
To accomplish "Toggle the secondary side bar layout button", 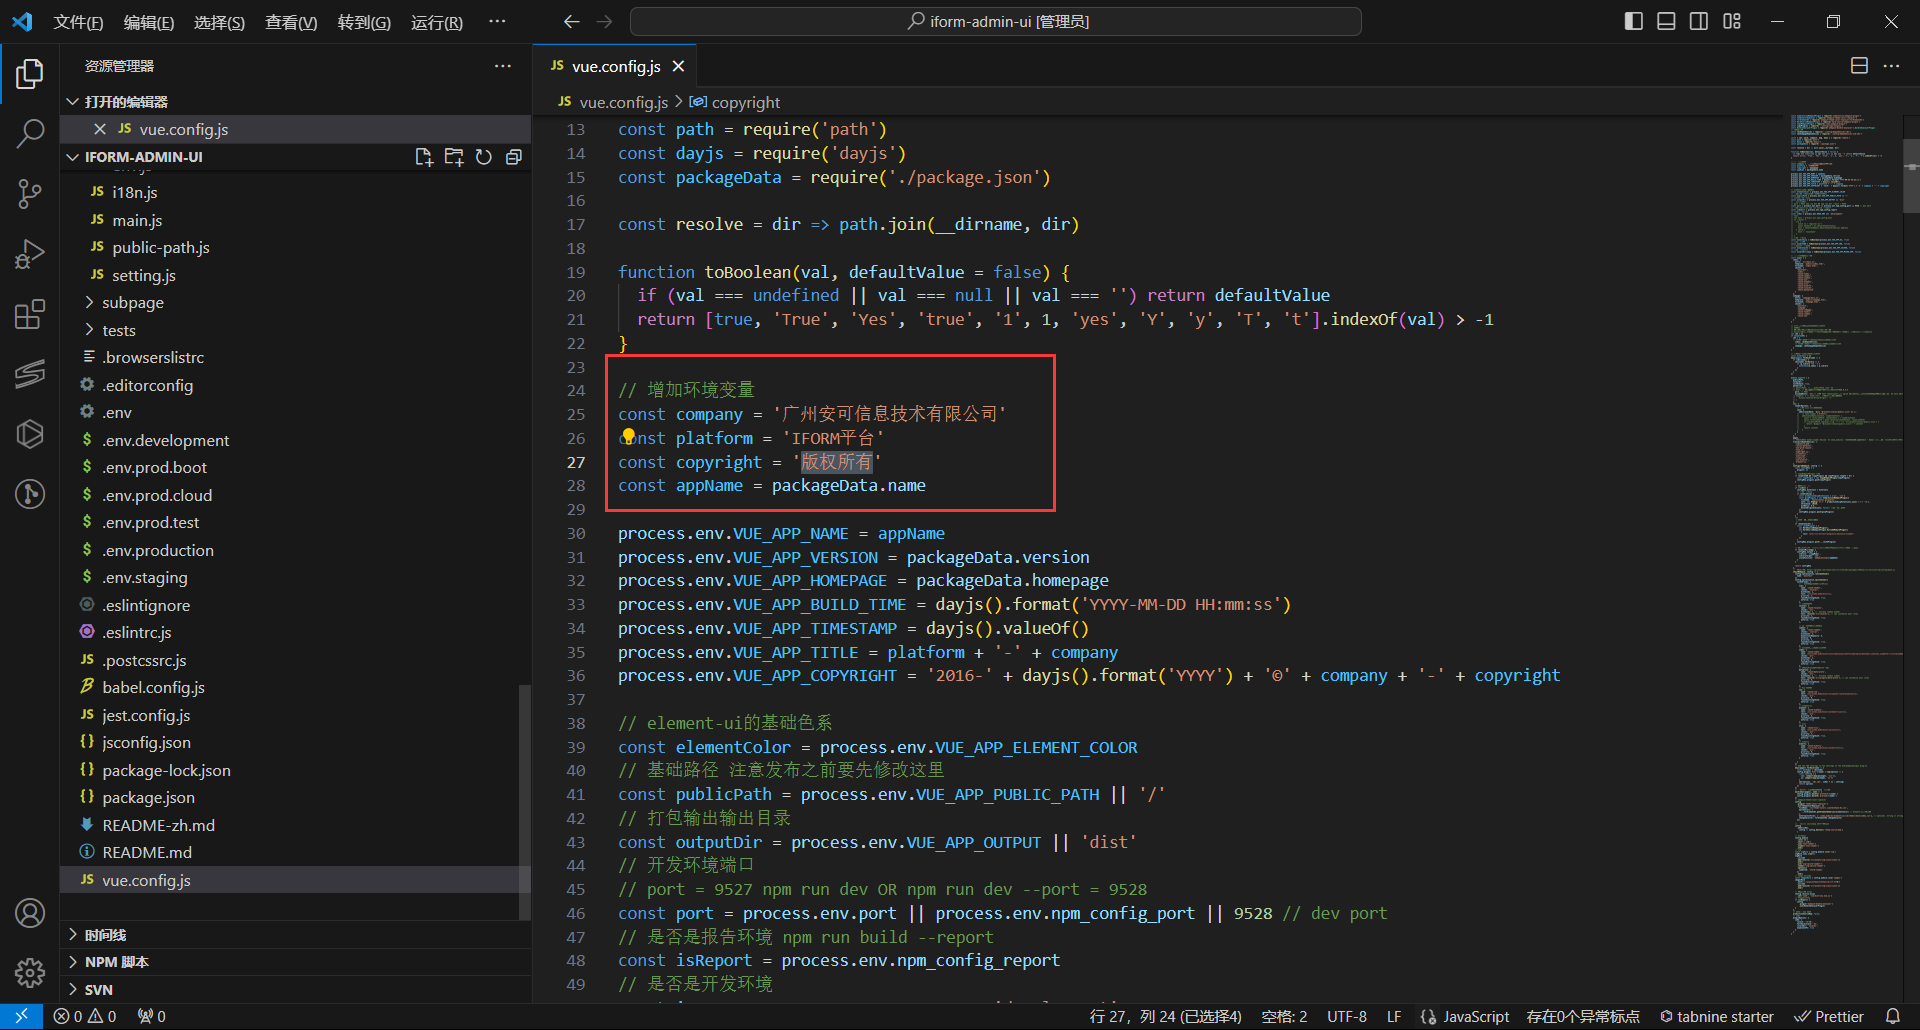I will pos(1699,21).
